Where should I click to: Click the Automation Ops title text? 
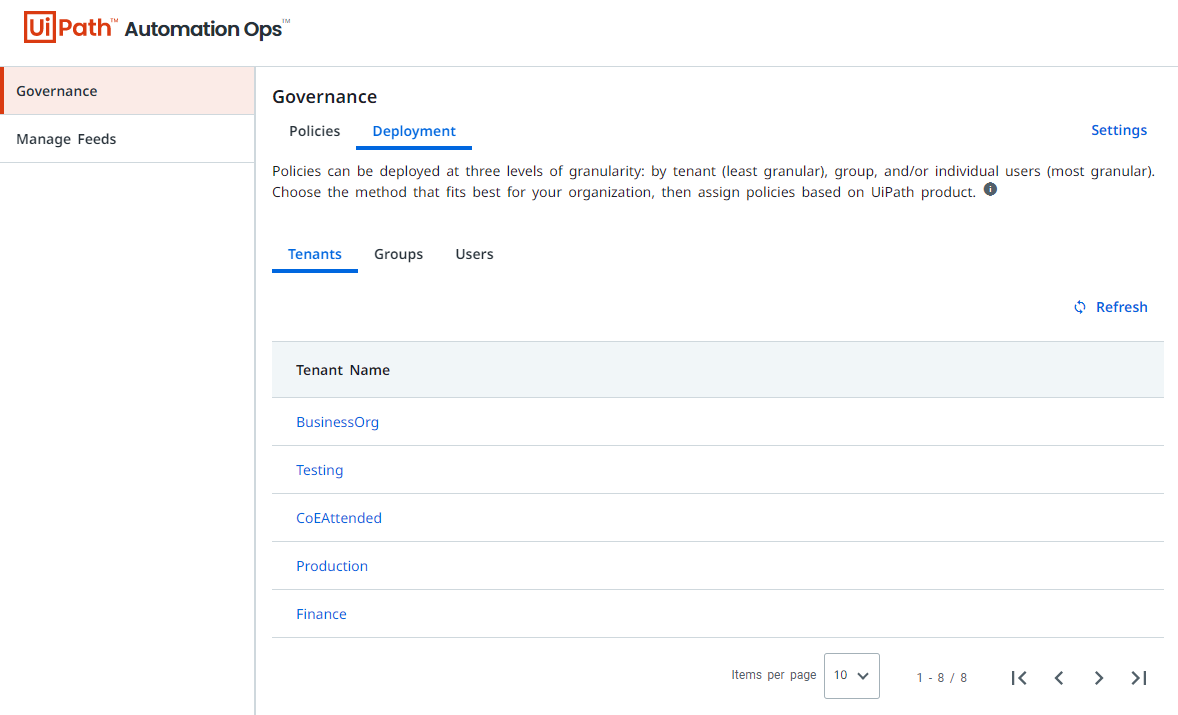coord(207,29)
